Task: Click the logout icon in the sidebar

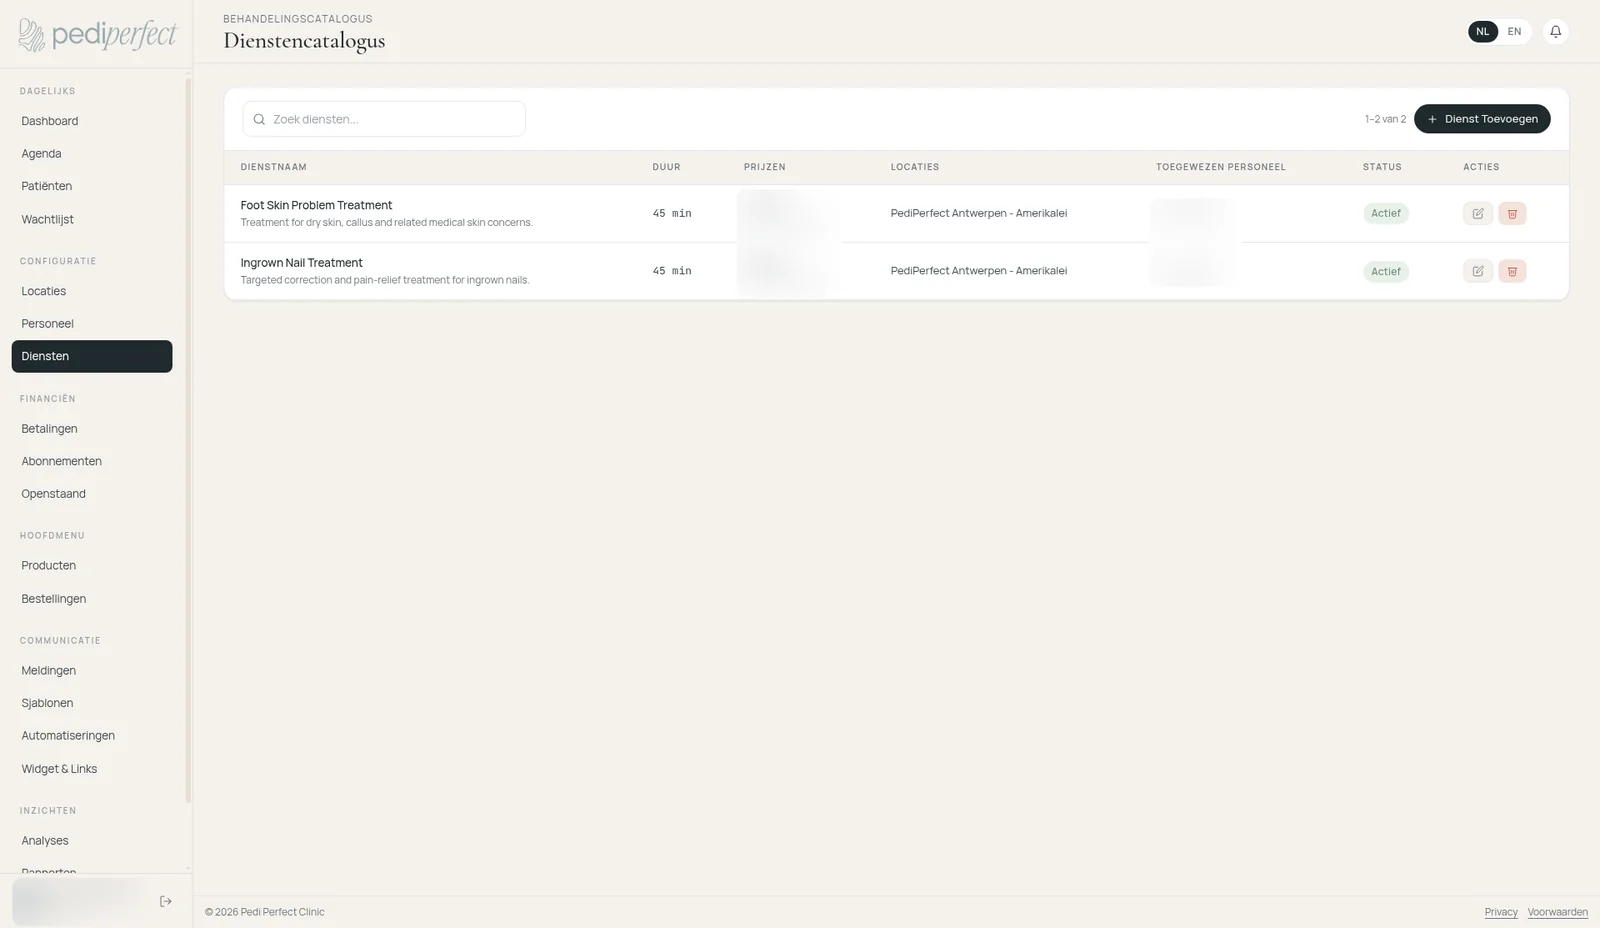Action: click(x=166, y=901)
